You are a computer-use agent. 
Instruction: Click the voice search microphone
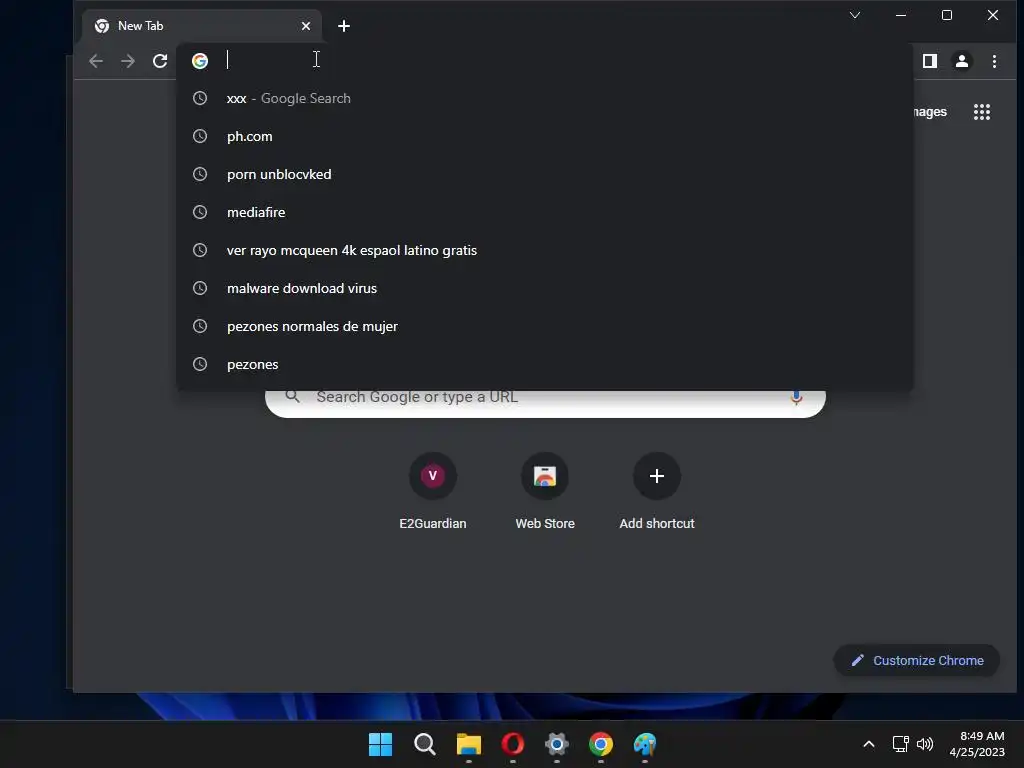point(796,397)
